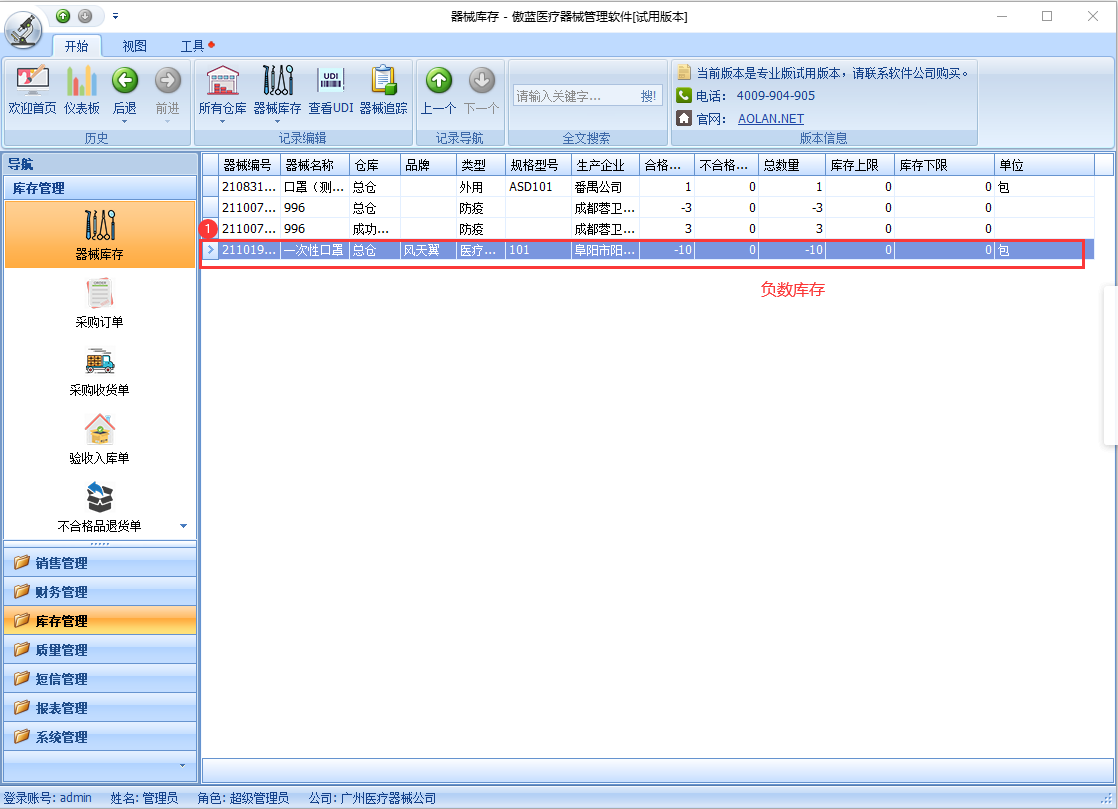
Task: Open the 短信管理 navigation group
Action: point(100,679)
